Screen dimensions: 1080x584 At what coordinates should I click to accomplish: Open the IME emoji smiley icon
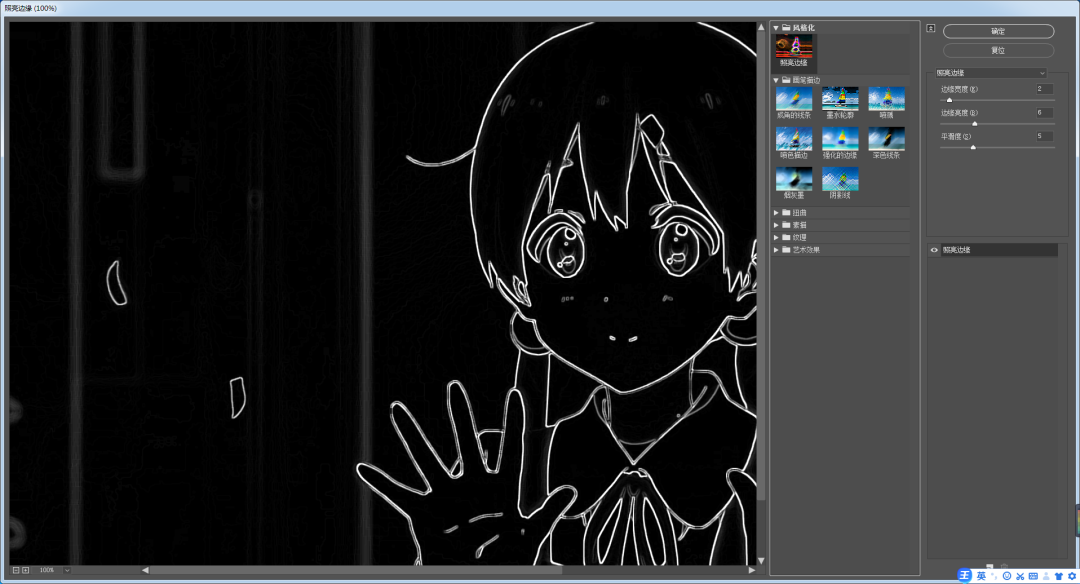1006,576
